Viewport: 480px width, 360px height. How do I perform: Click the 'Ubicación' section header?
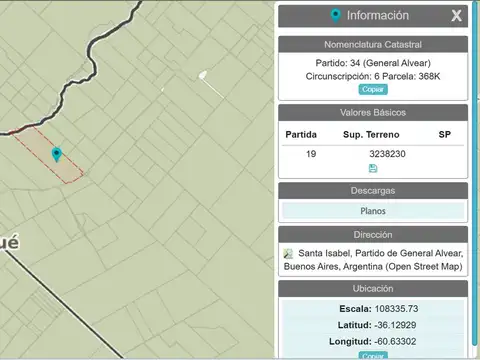(373, 289)
